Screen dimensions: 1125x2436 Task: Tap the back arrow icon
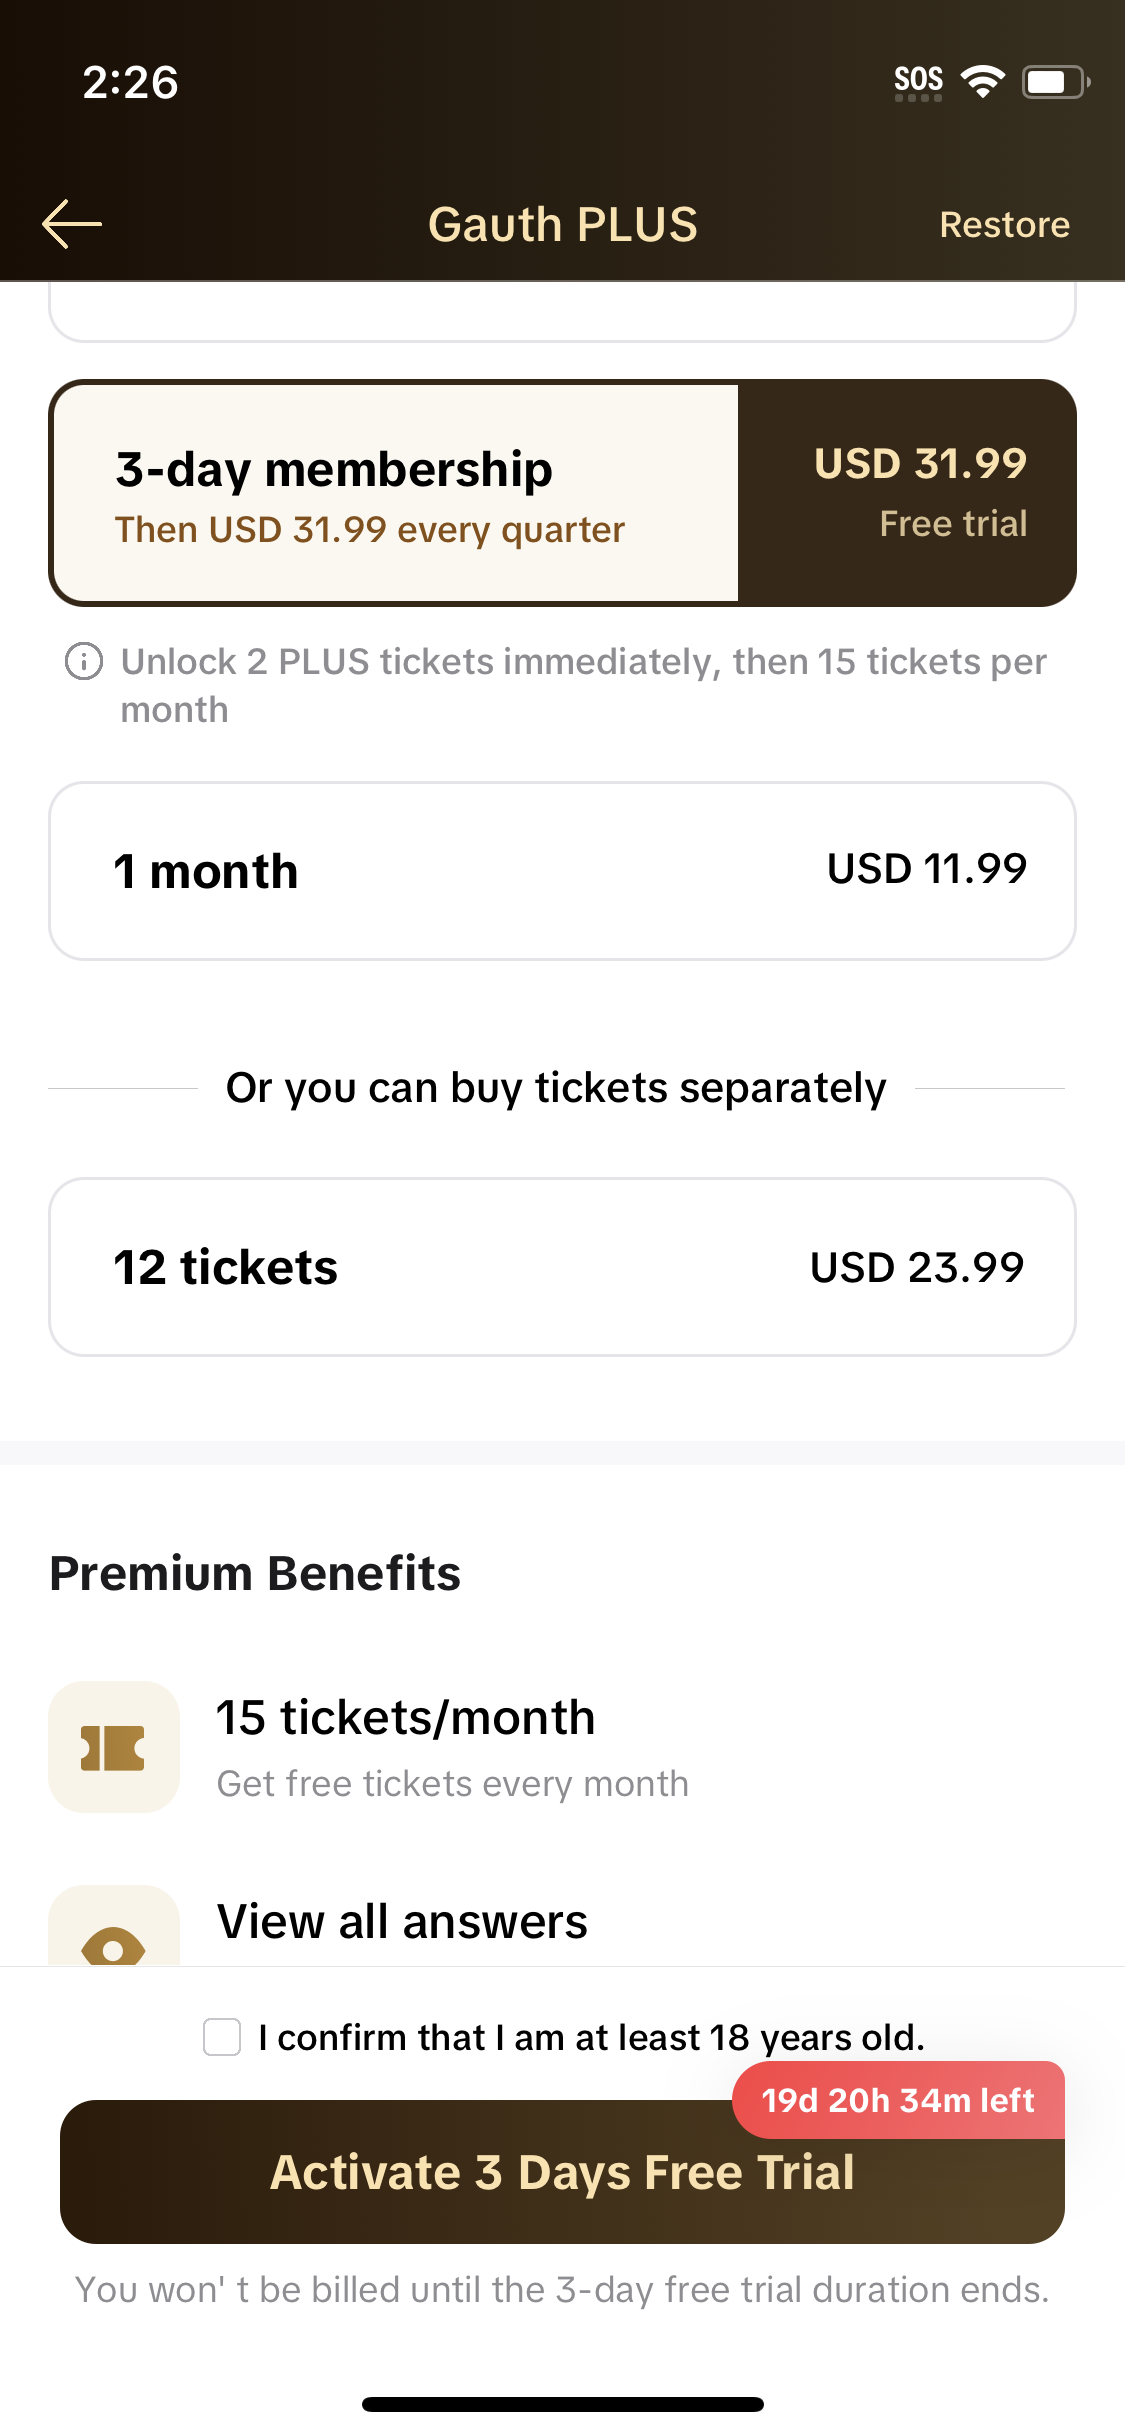[72, 224]
